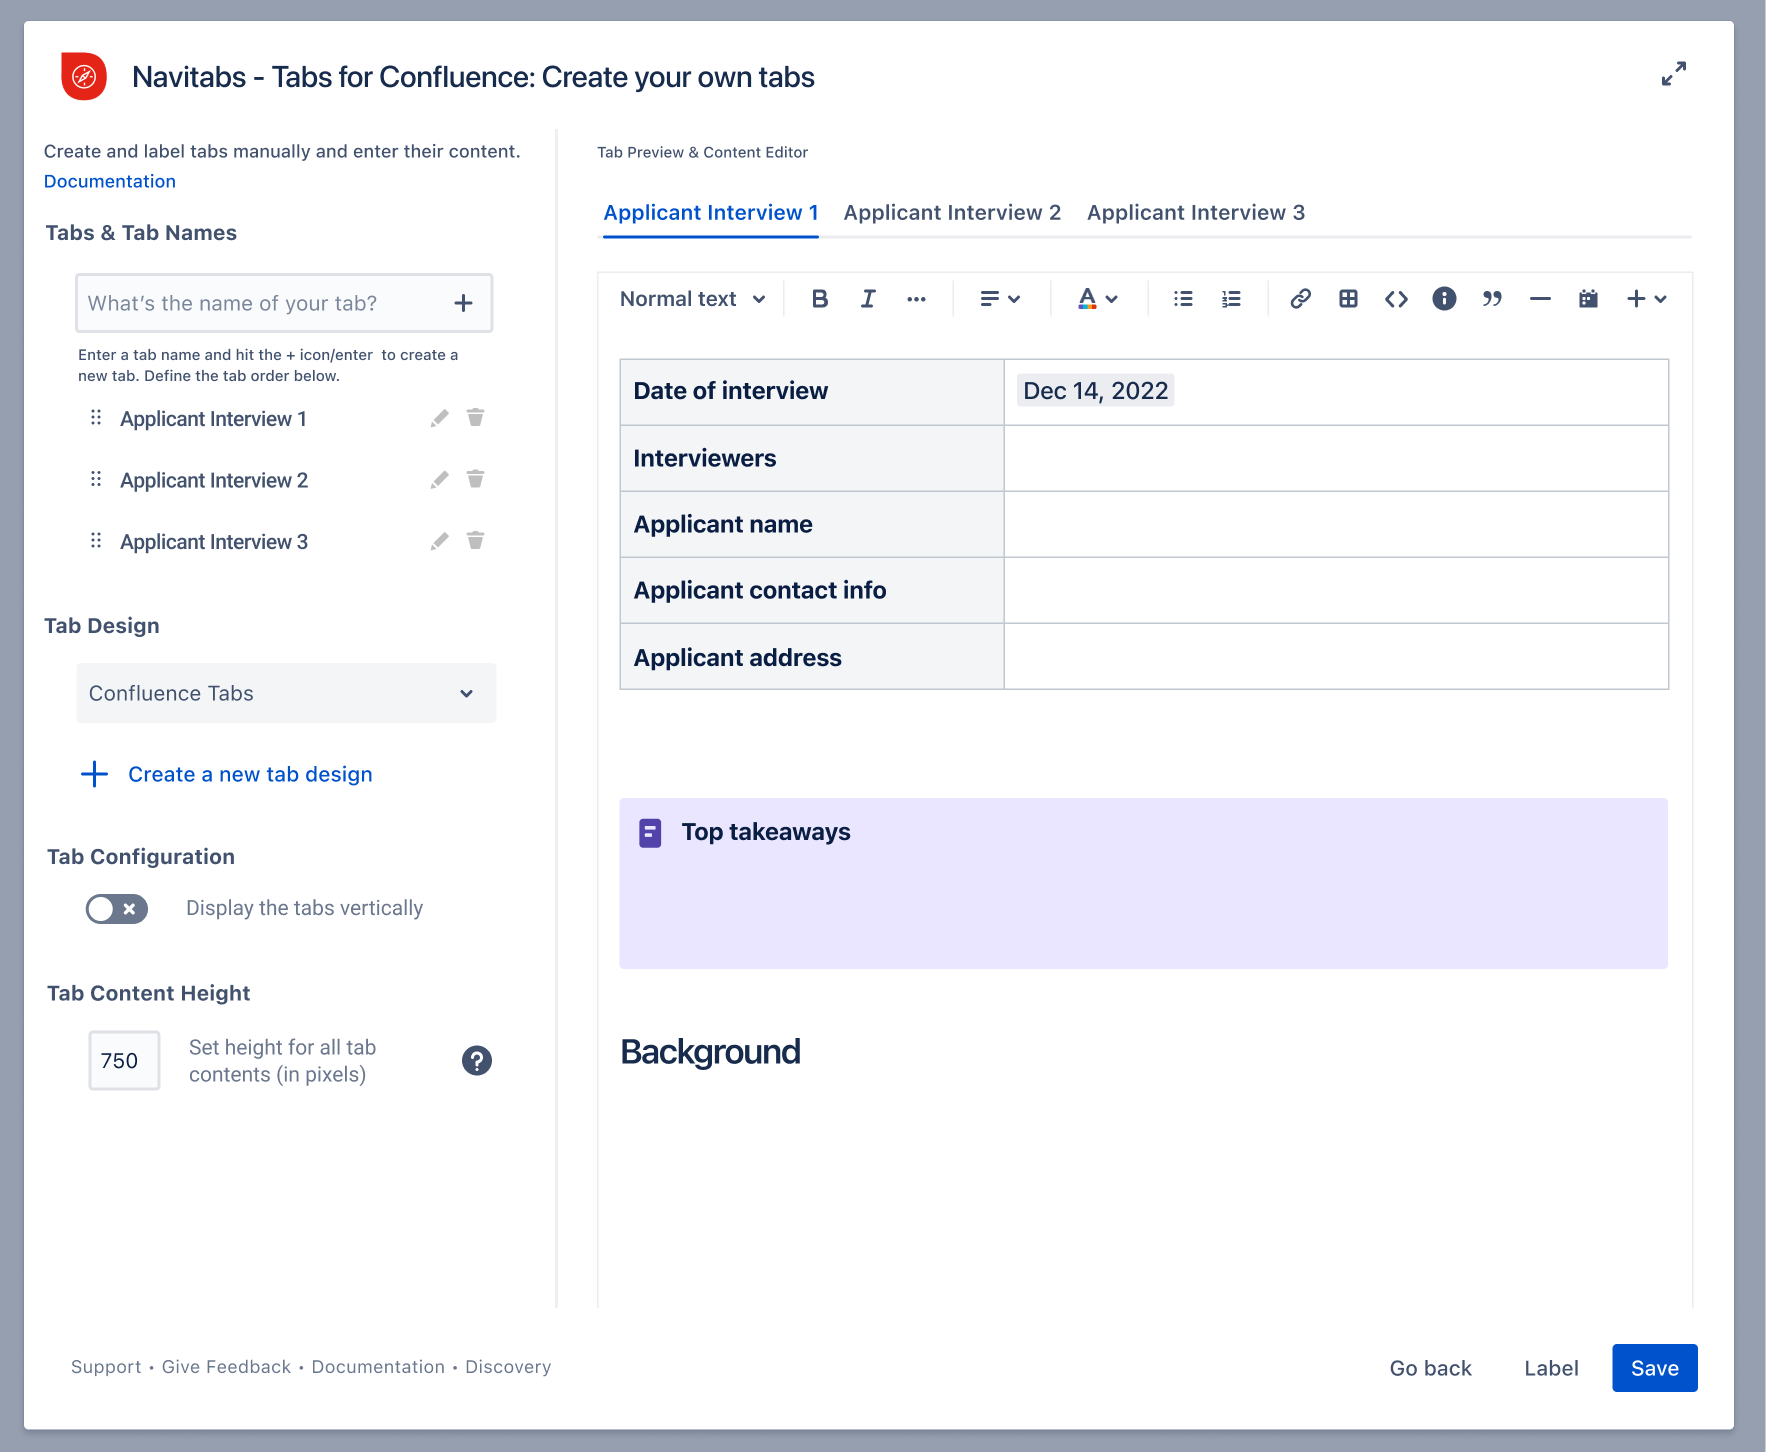
Task: Click the Date of interview header cell
Action: [x=812, y=392]
